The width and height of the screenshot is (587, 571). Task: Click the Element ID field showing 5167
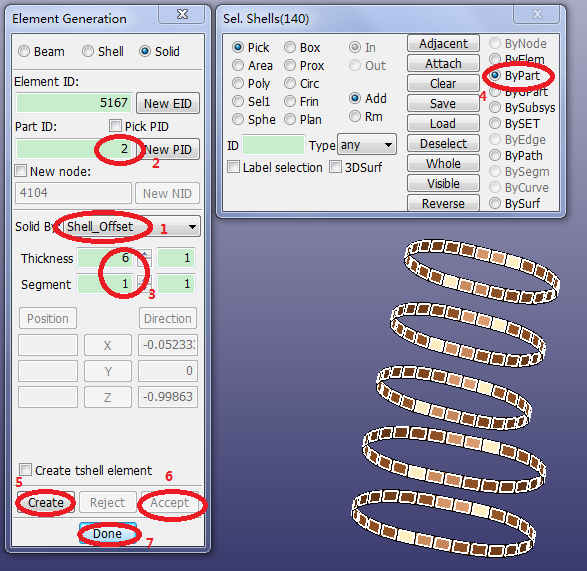point(74,103)
